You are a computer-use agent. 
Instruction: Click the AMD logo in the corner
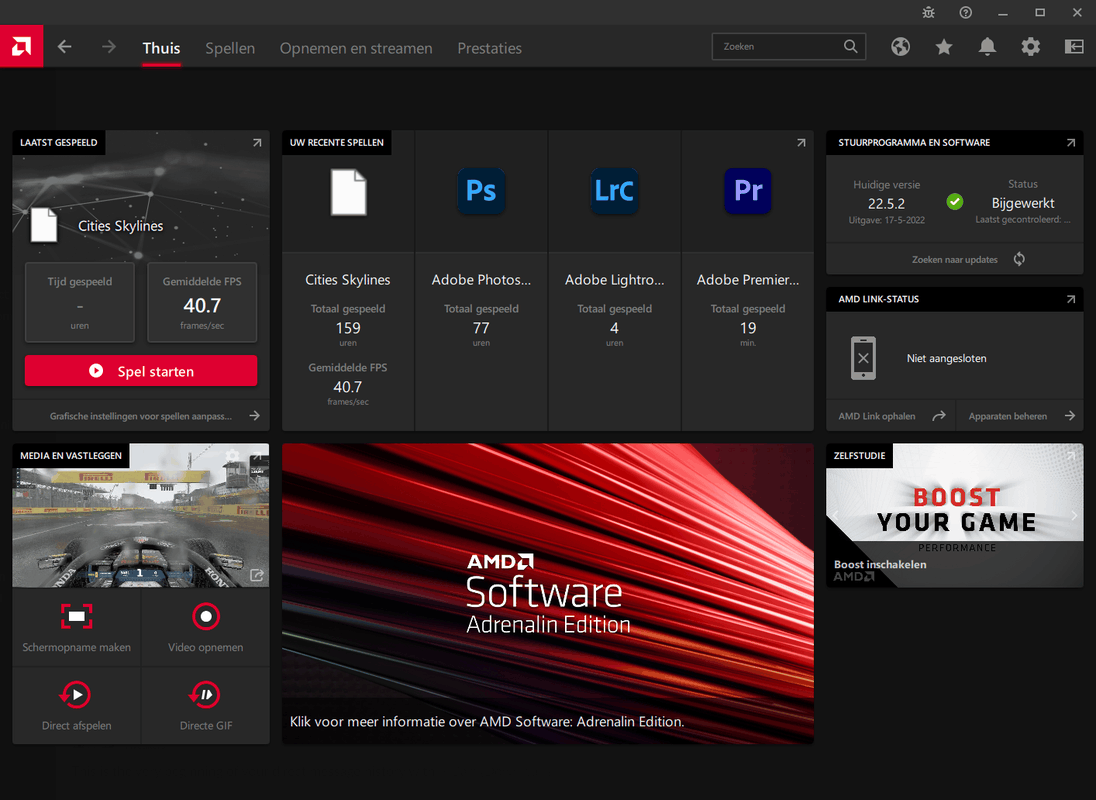tap(21, 46)
